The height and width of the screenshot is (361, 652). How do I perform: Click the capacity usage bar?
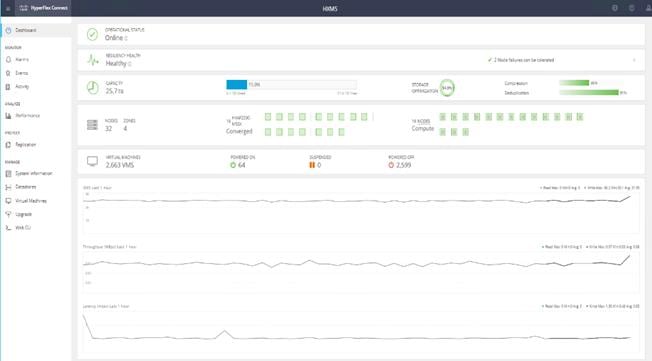(291, 84)
